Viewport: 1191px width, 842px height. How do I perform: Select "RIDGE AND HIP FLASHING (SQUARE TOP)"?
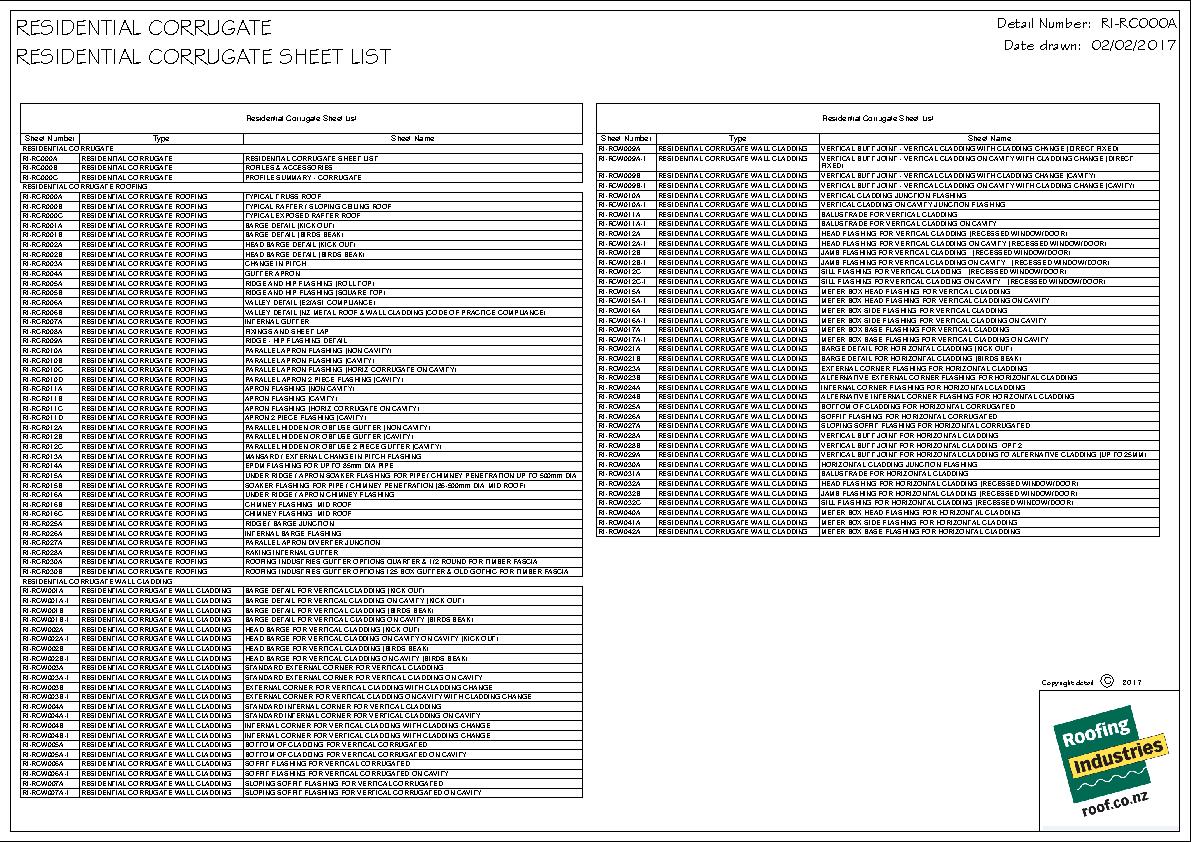pyautogui.click(x=315, y=292)
